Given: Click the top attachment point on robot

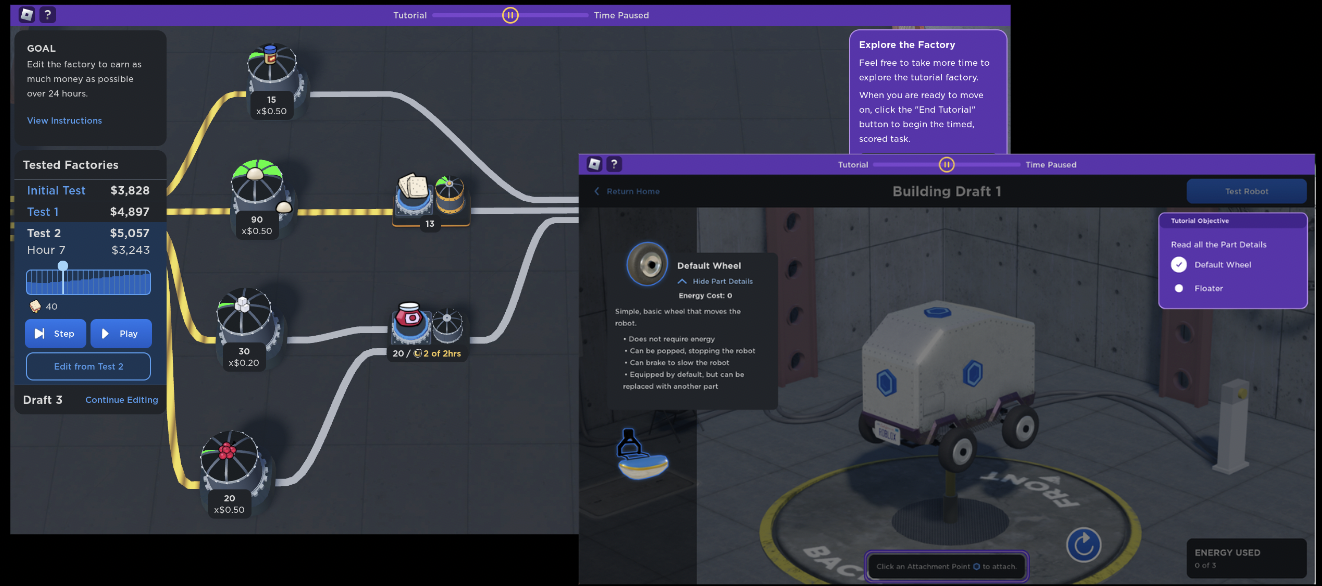Looking at the screenshot, I should tap(935, 312).
